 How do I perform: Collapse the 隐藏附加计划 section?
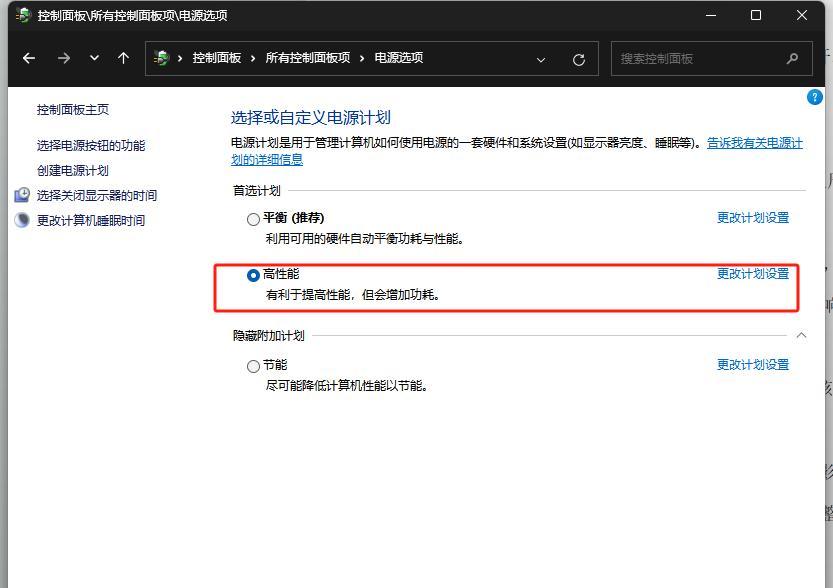click(x=800, y=336)
